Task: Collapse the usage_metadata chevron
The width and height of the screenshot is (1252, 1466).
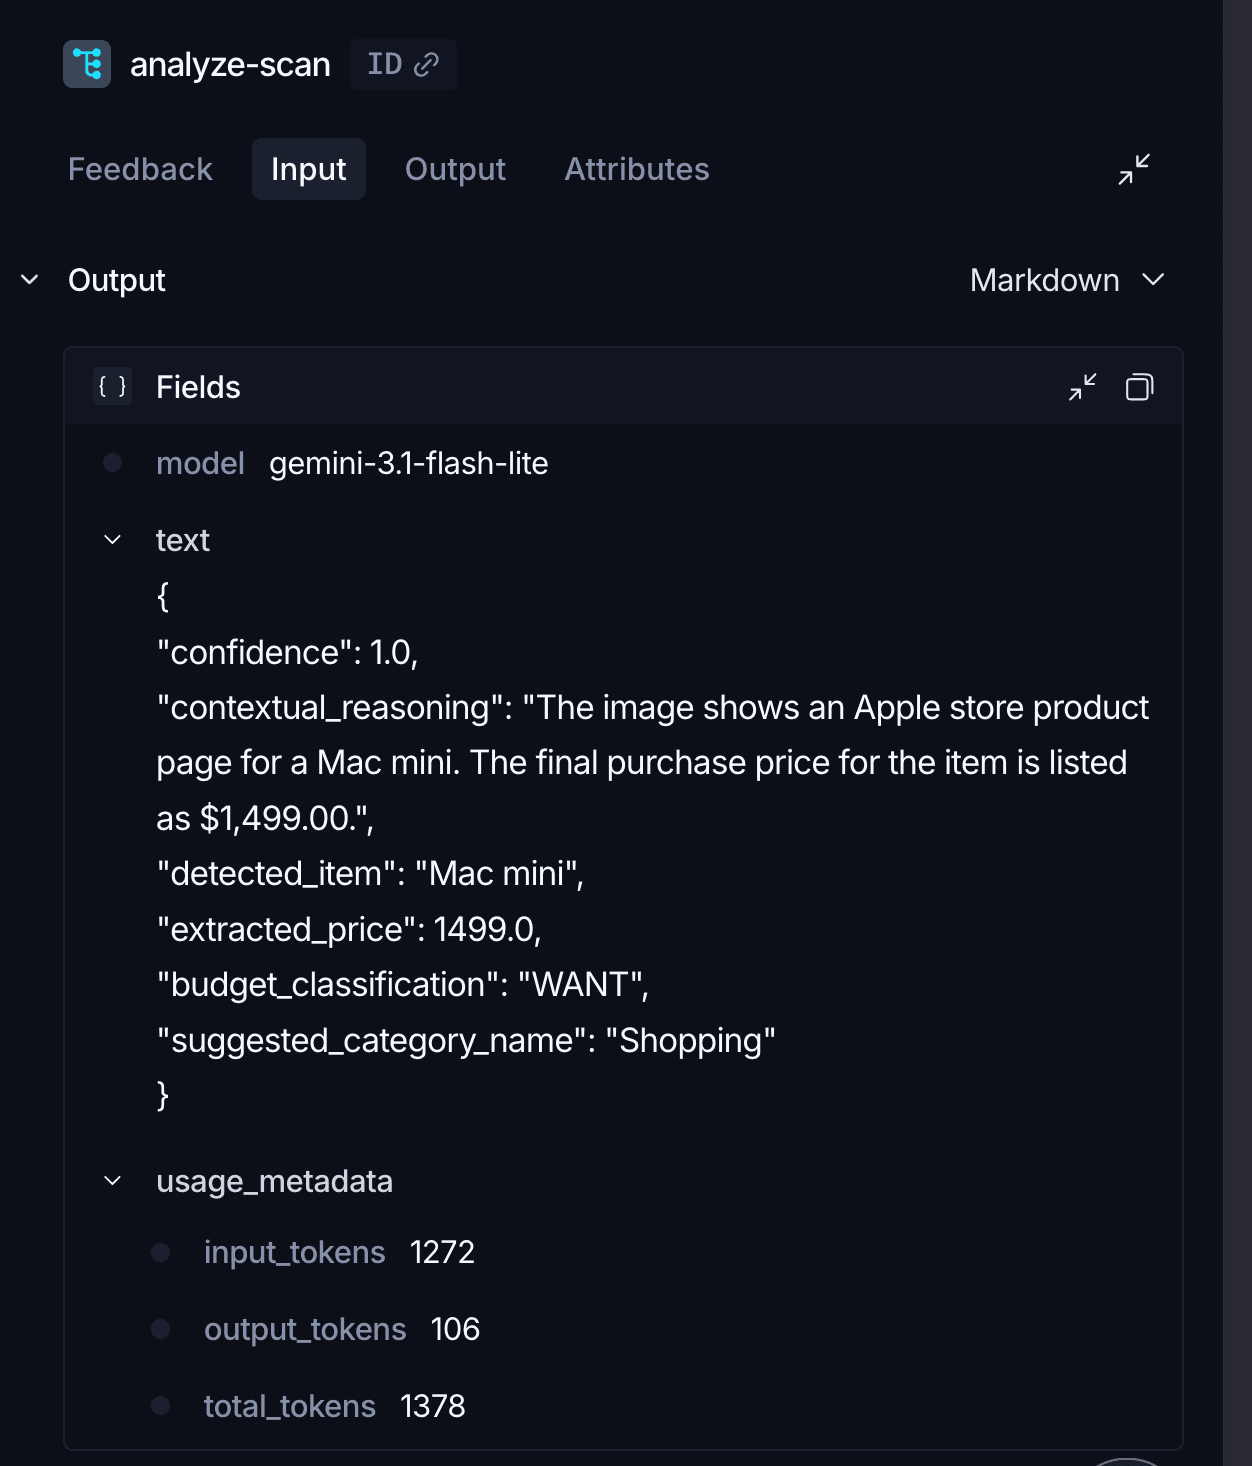Action: click(113, 1181)
